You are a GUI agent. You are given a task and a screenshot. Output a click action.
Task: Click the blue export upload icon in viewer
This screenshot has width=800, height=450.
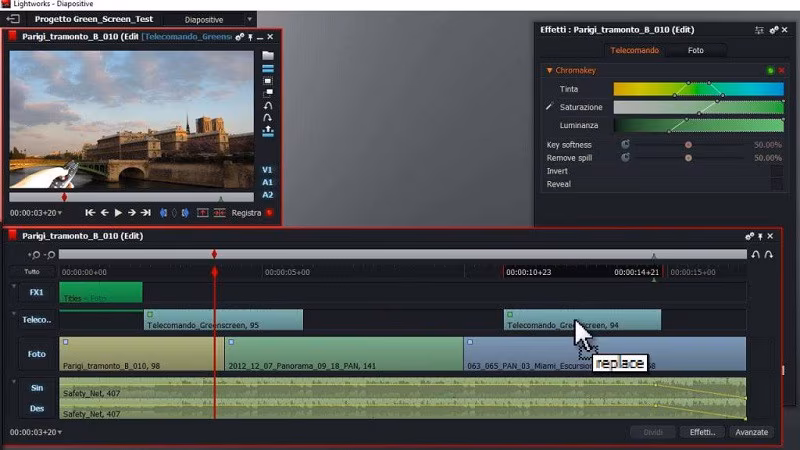268,131
